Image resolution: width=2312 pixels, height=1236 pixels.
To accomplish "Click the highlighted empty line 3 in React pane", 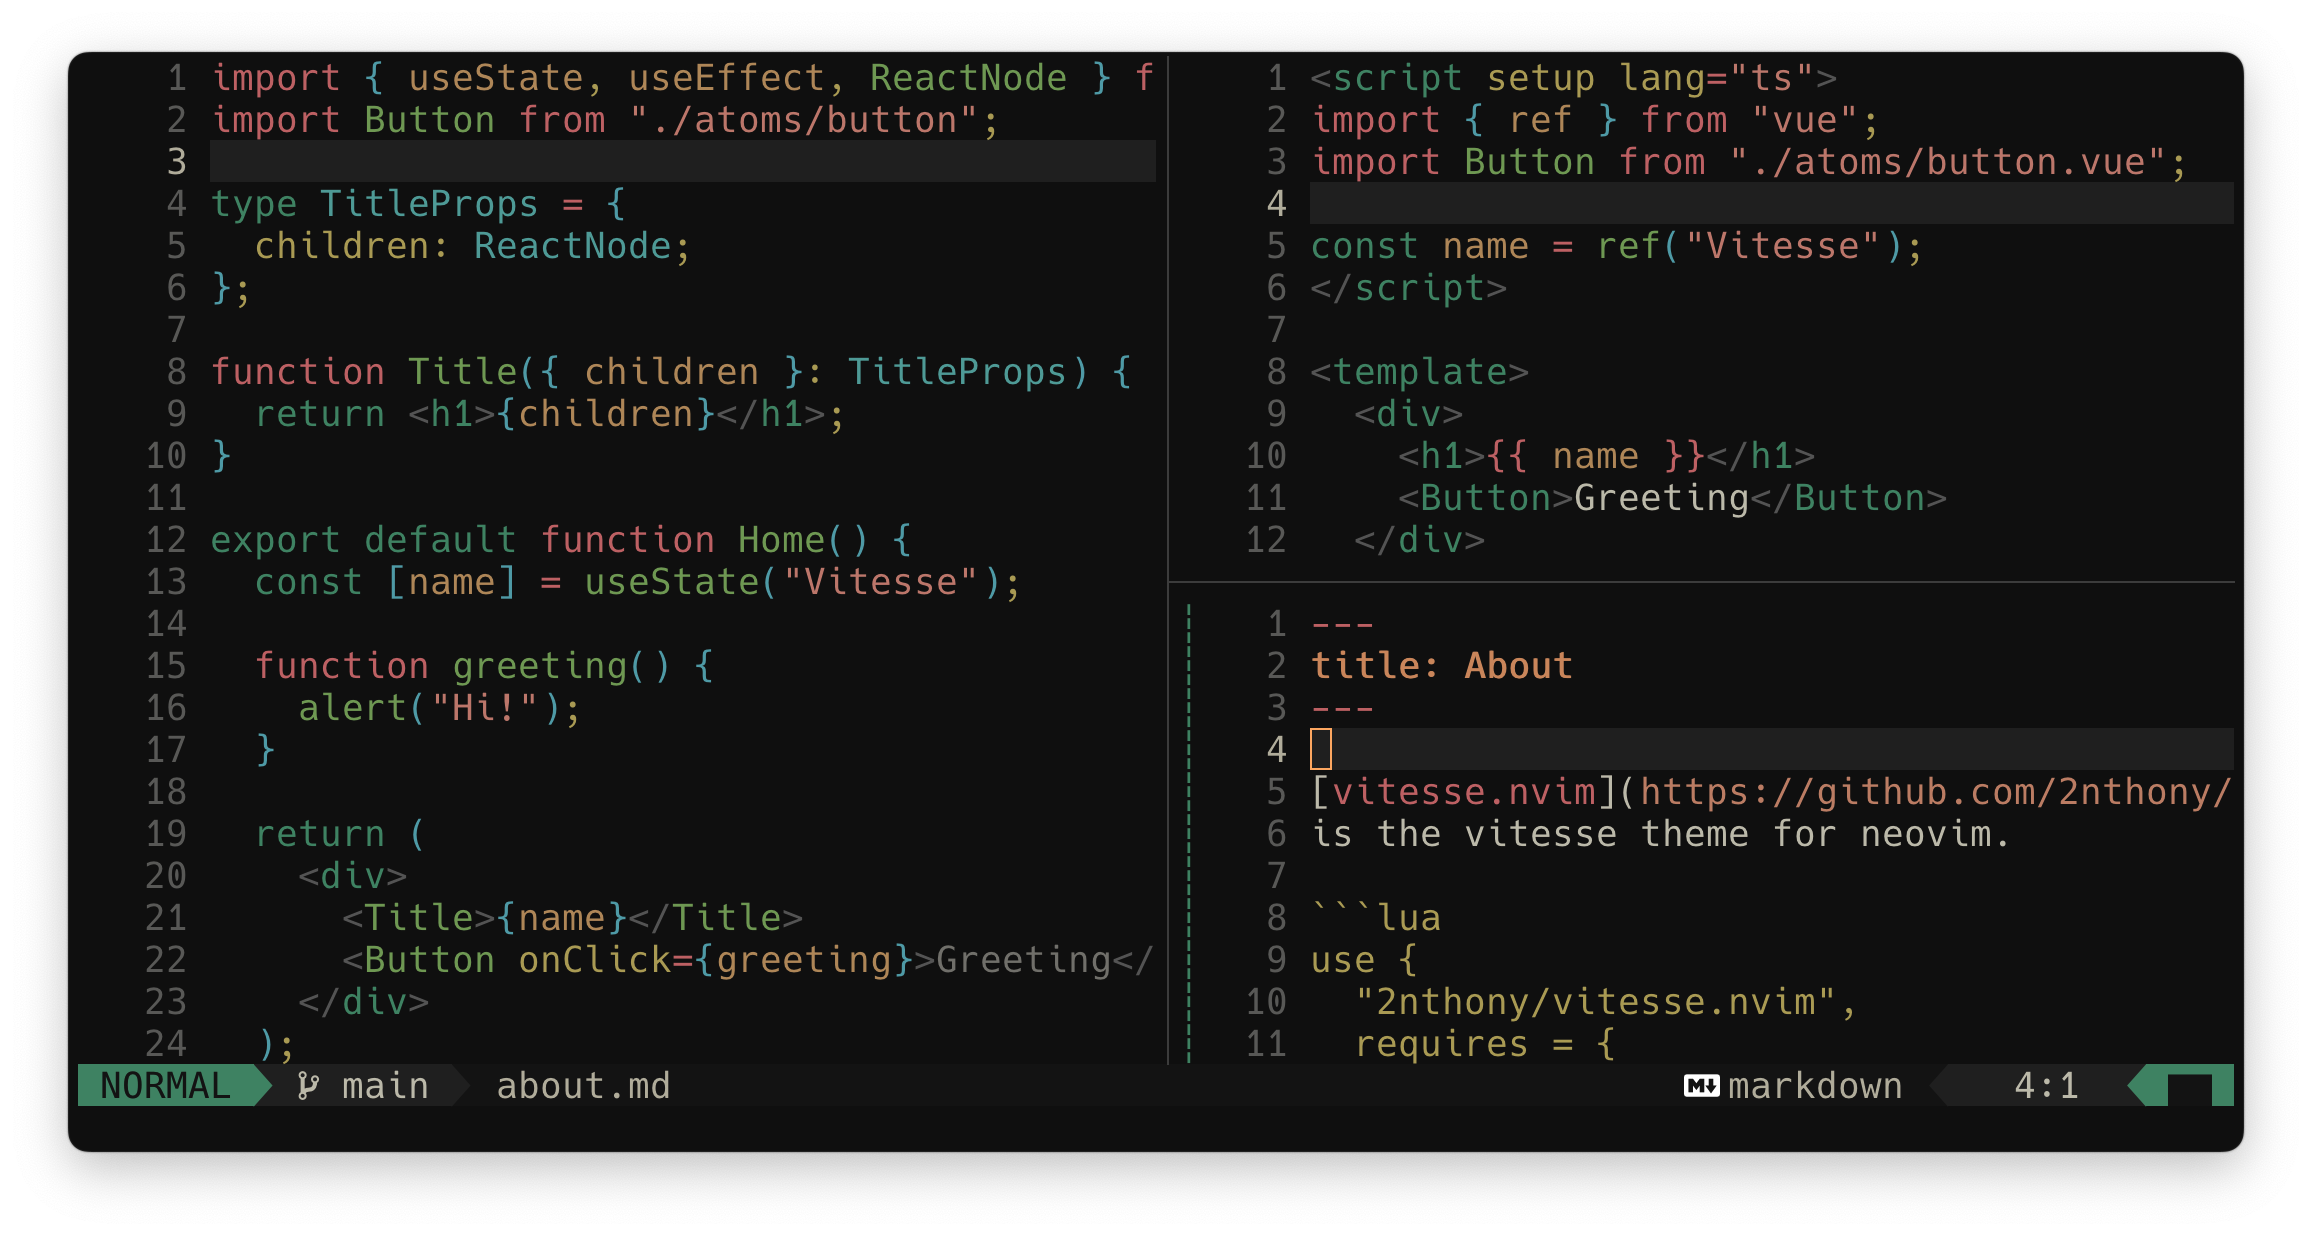I will 682,162.
